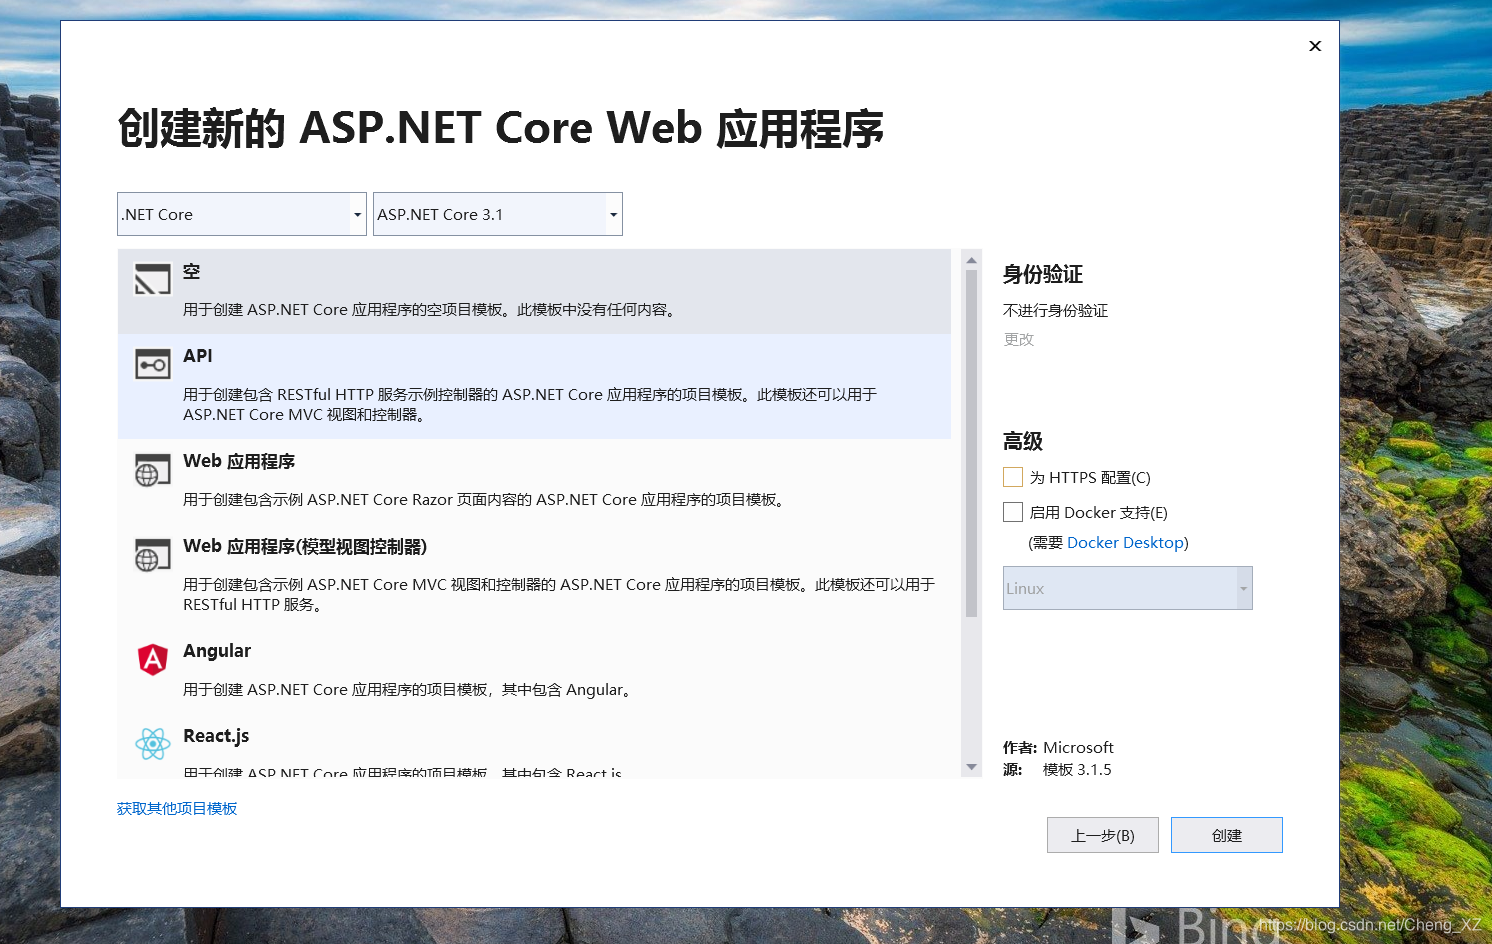Viewport: 1492px width, 944px height.
Task: Select the Angular template title
Action: point(217,651)
